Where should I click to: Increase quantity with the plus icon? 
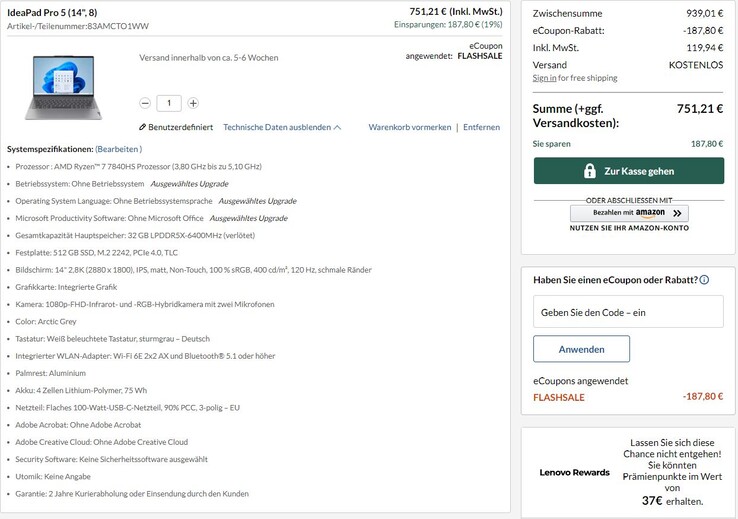193,103
